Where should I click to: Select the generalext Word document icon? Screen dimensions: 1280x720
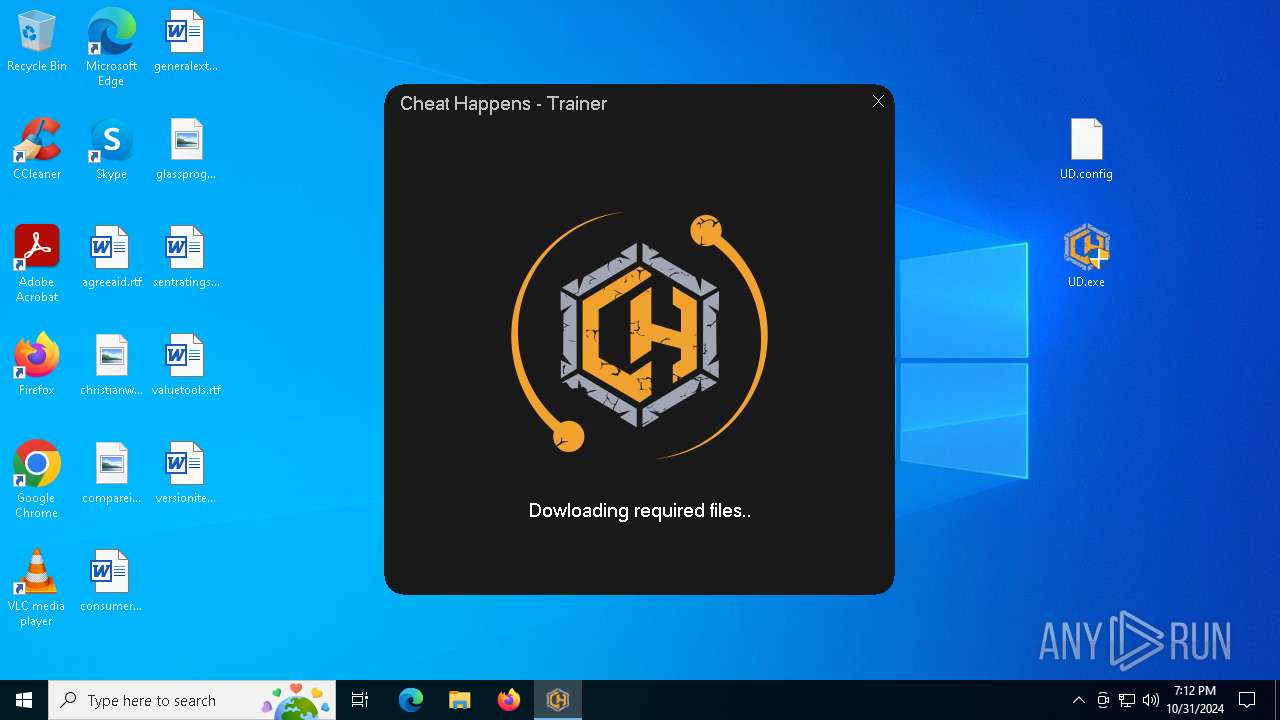[185, 42]
